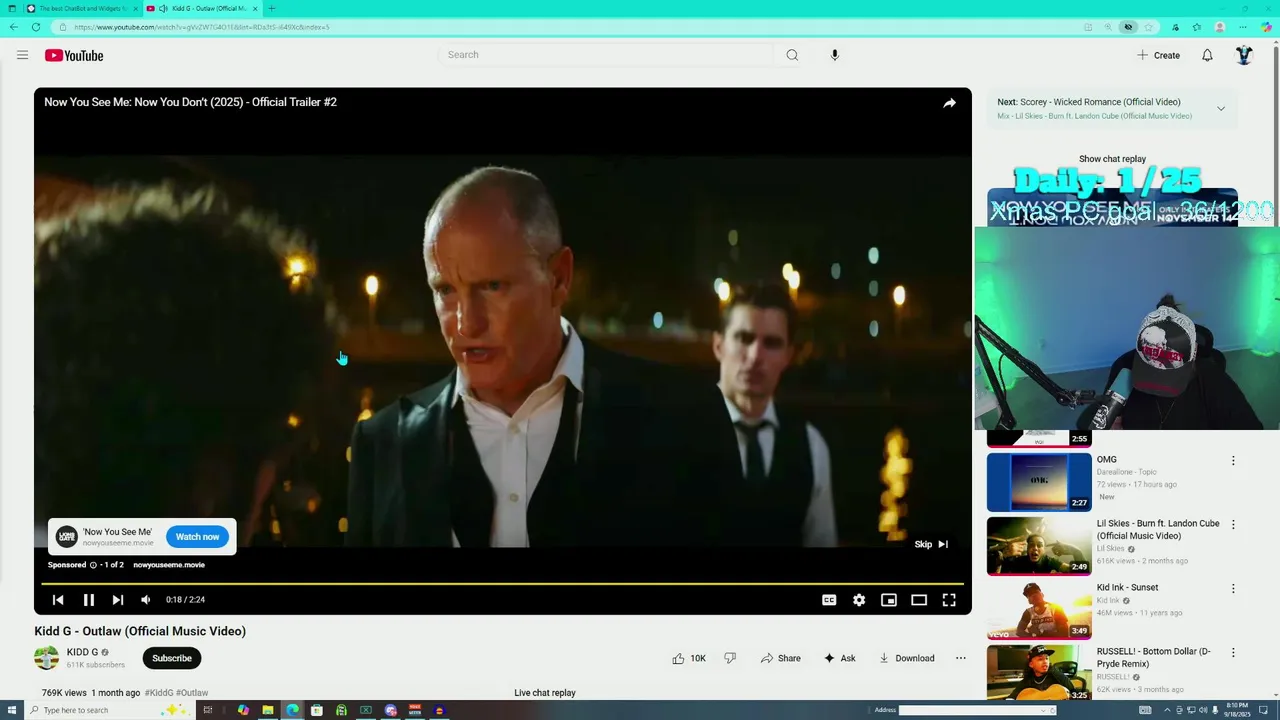Download the video
Image resolution: width=1280 pixels, height=720 pixels.
[906, 658]
